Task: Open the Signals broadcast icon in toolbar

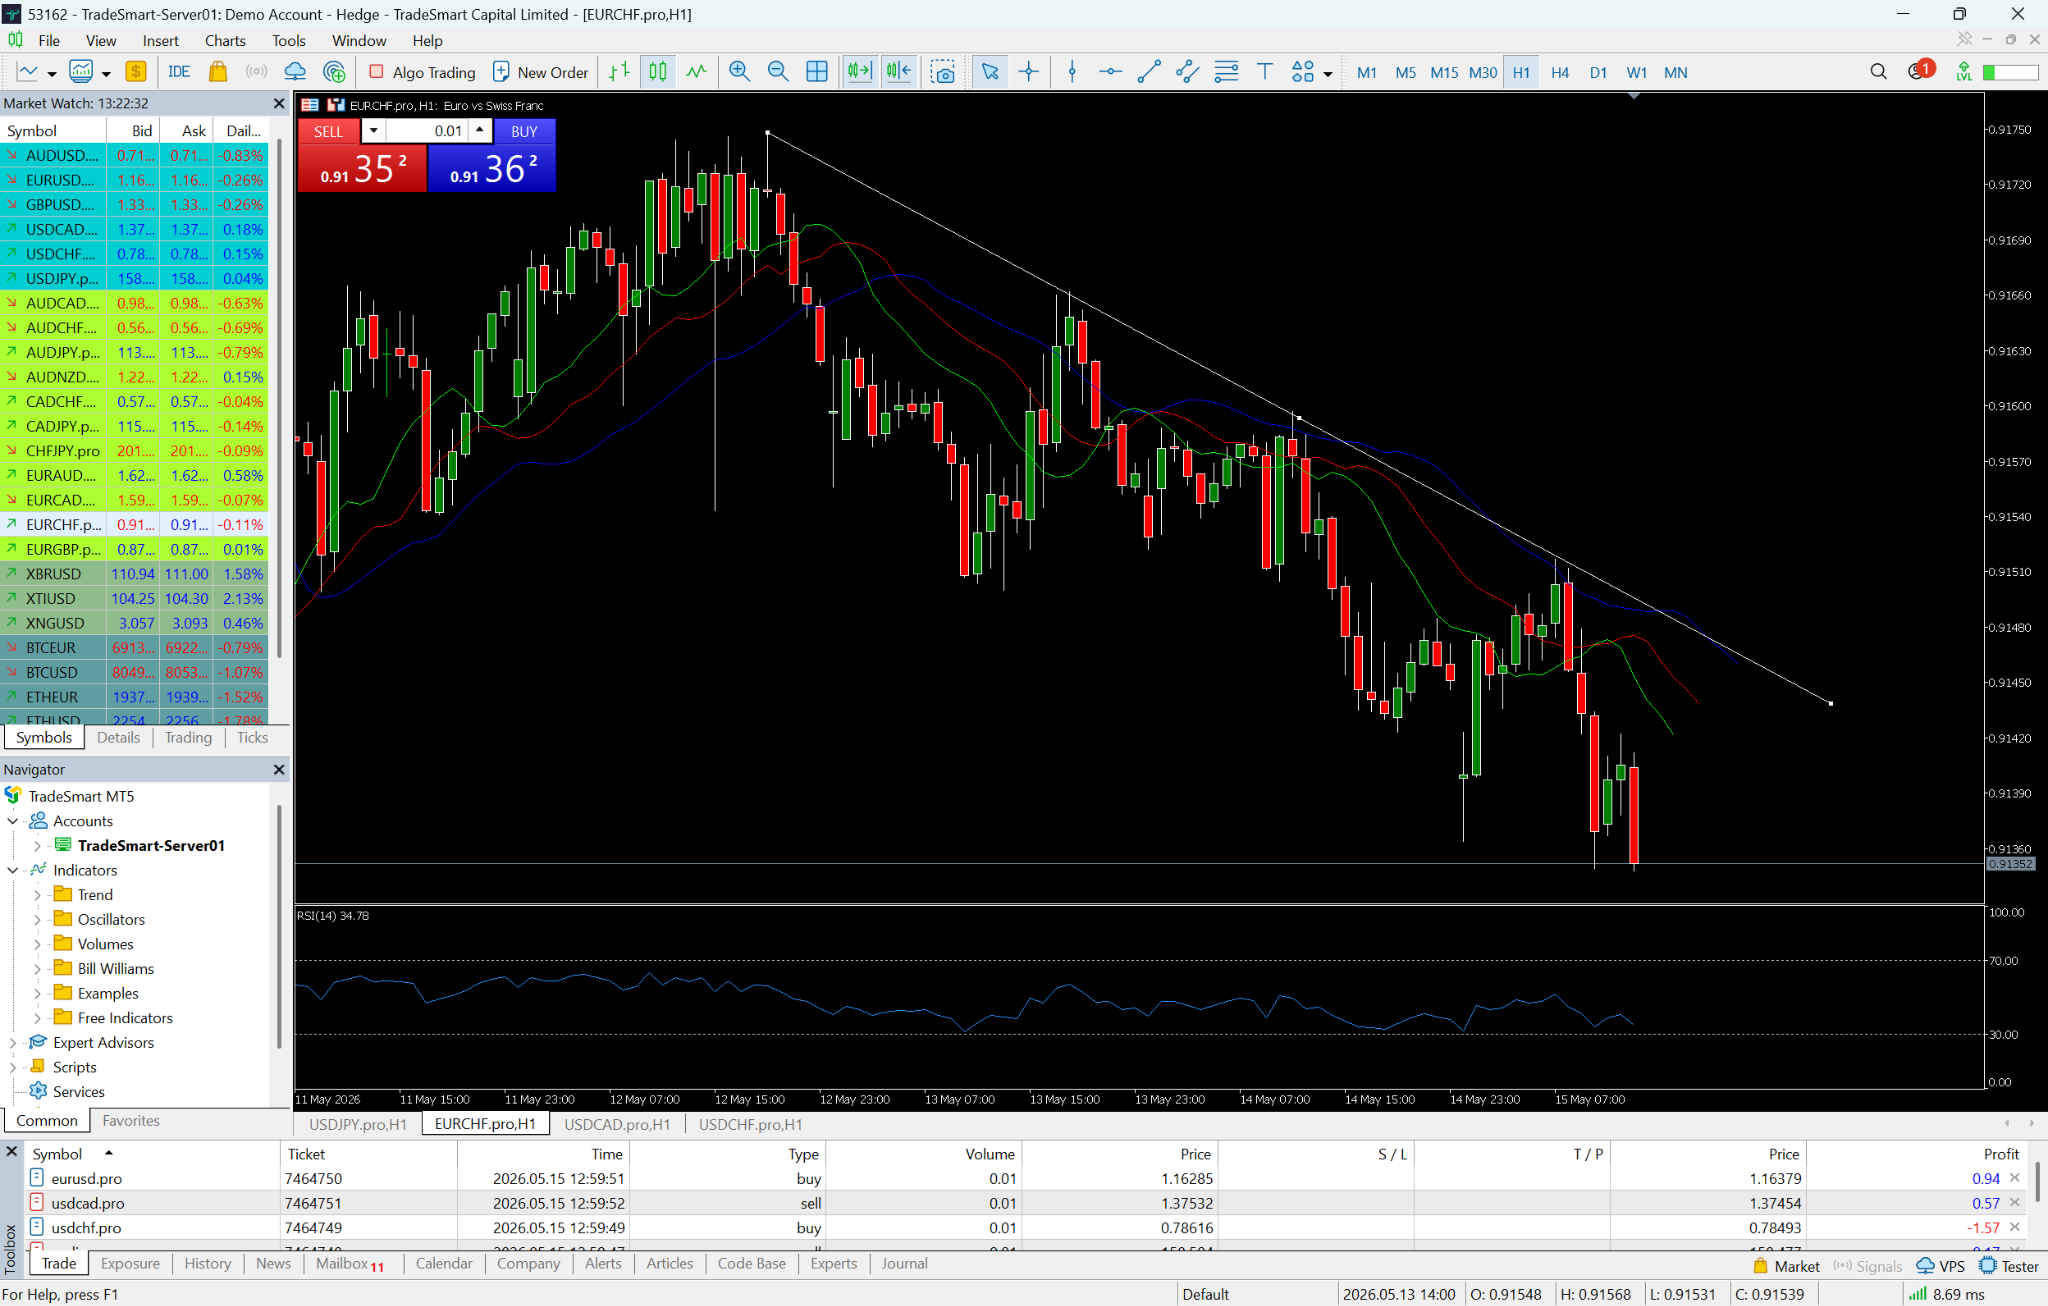Action: (x=256, y=72)
